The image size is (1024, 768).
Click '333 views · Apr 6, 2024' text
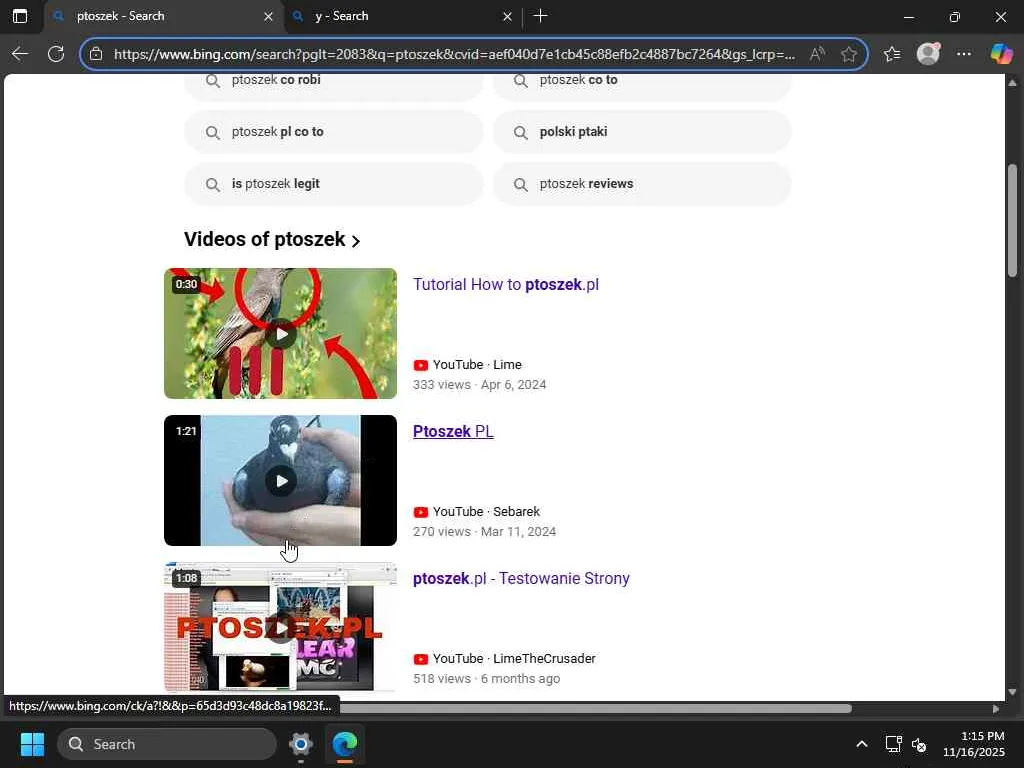click(x=479, y=385)
